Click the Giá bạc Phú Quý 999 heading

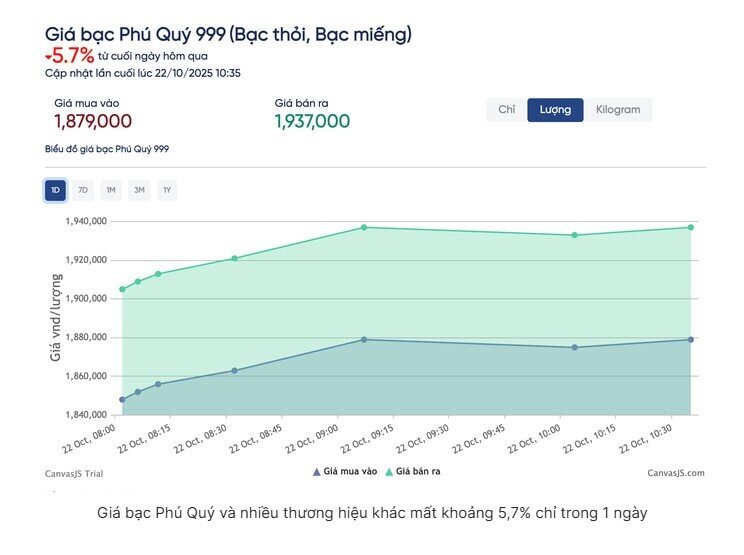tap(228, 35)
